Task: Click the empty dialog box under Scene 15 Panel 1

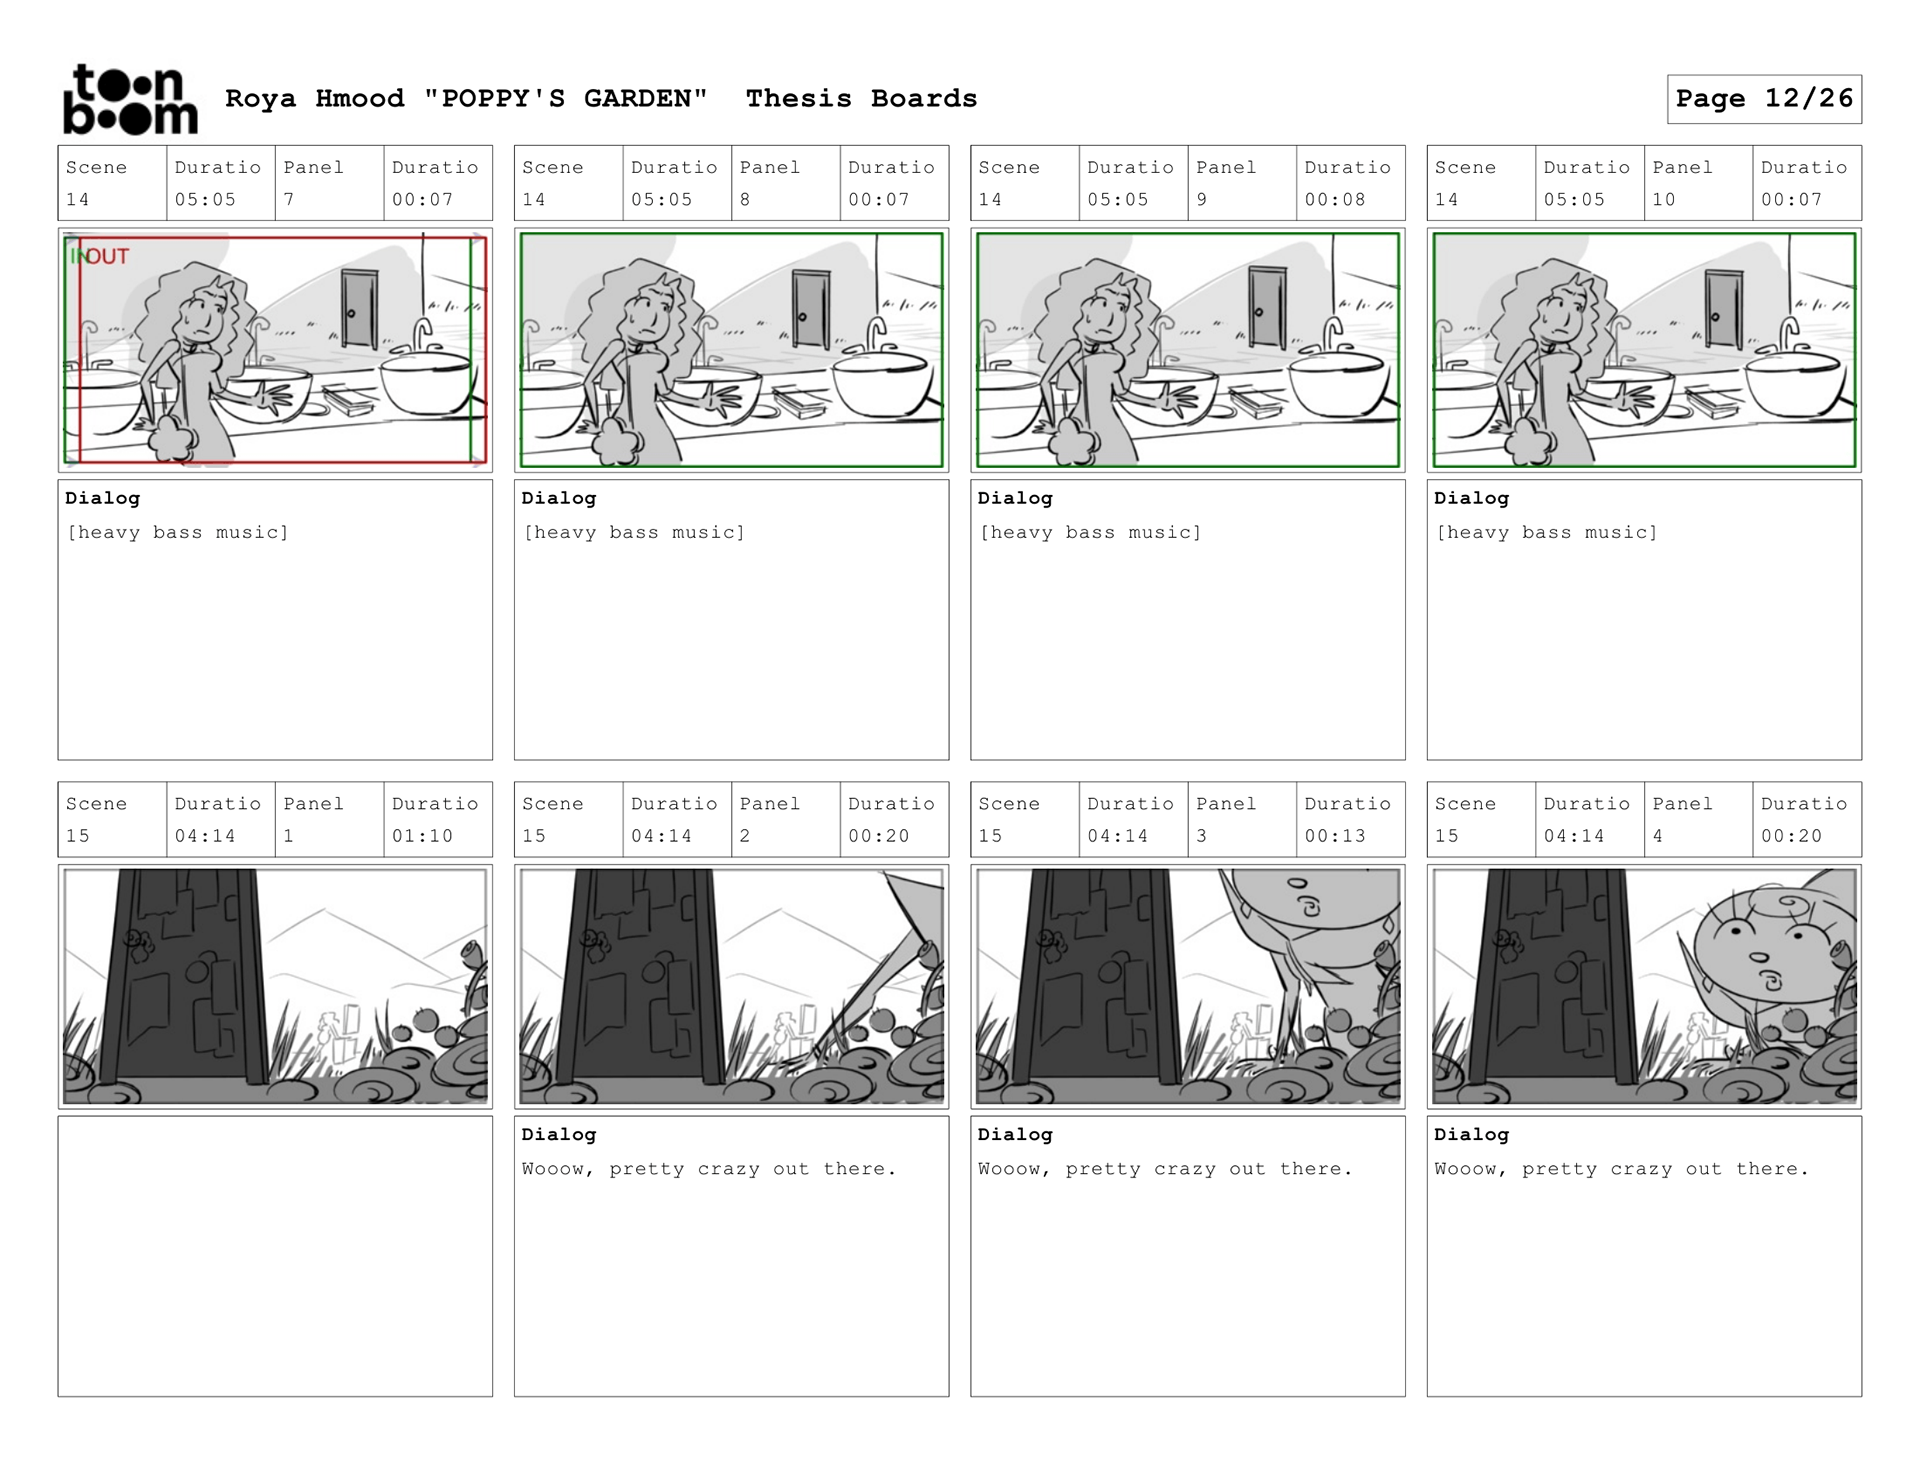Action: click(x=275, y=1256)
